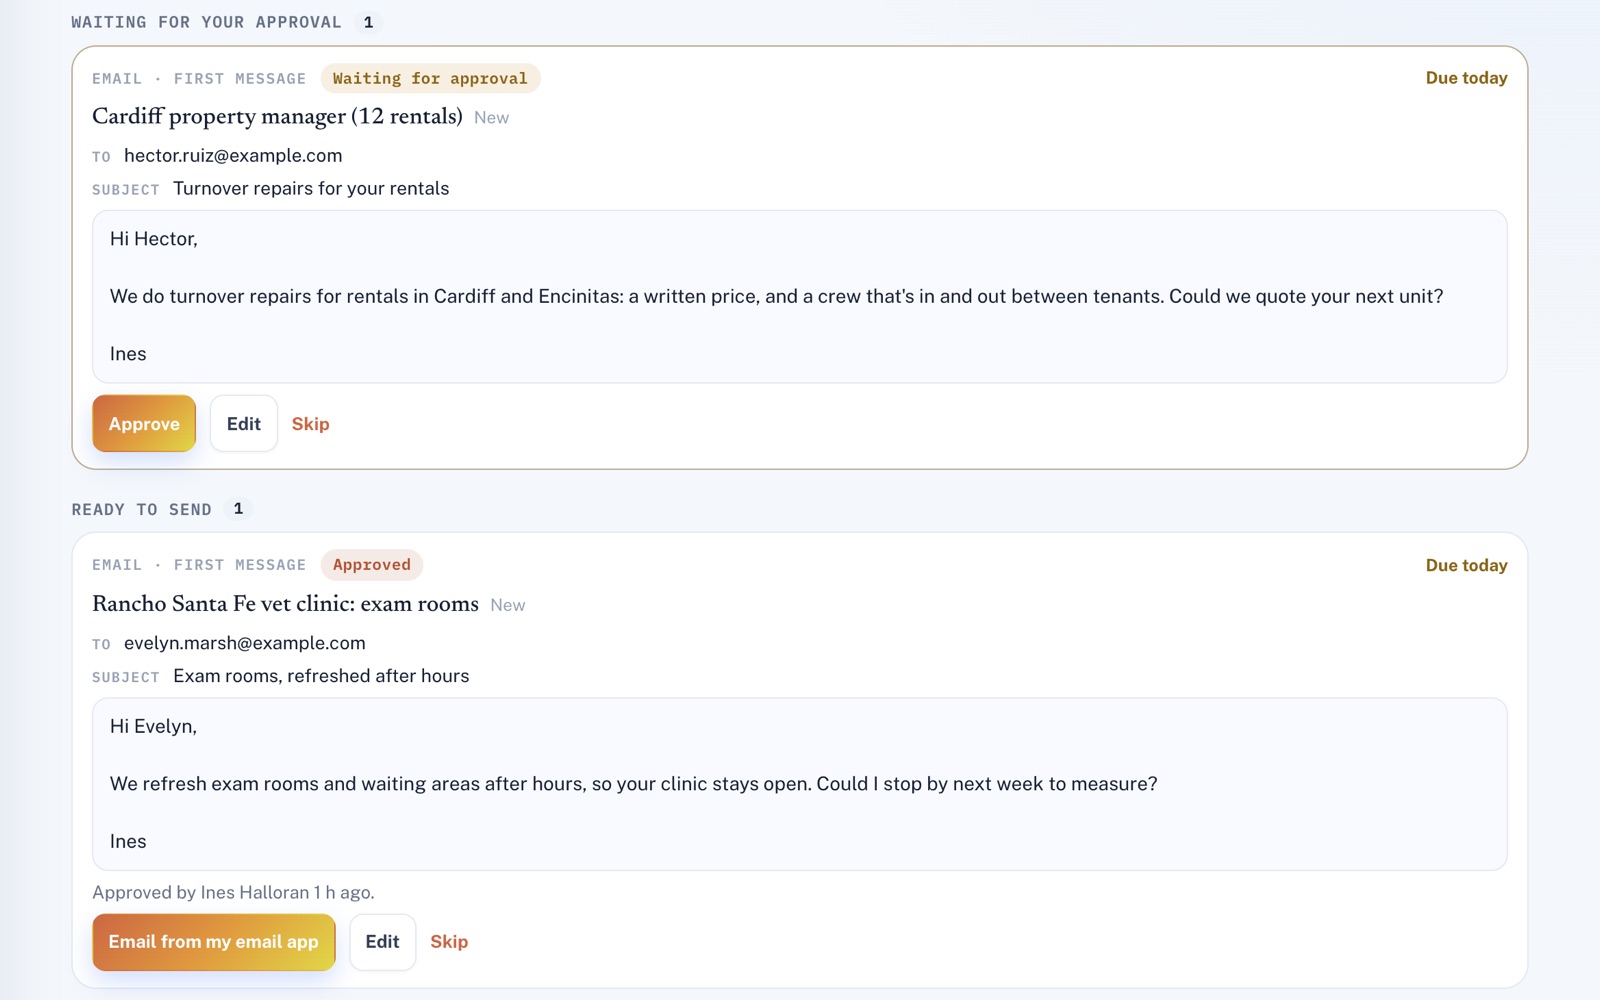Skip the Cardiff property manager message
The width and height of the screenshot is (1600, 1000).
(310, 424)
